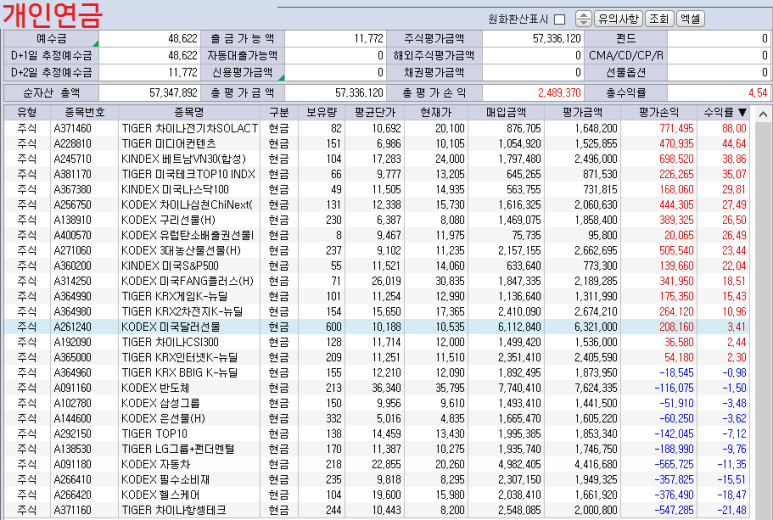Click the 예수금 value 48,622
The height and width of the screenshot is (520, 773).
coord(182,38)
